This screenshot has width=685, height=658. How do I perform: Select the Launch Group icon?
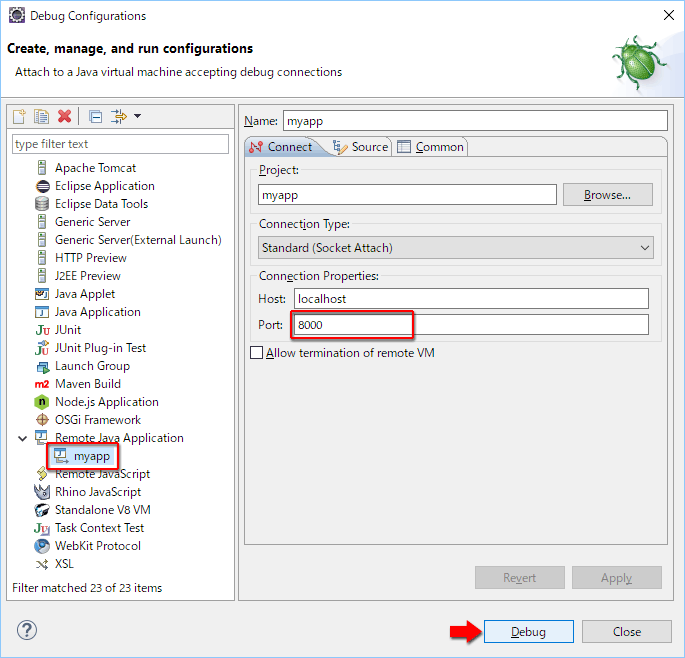pyautogui.click(x=43, y=366)
